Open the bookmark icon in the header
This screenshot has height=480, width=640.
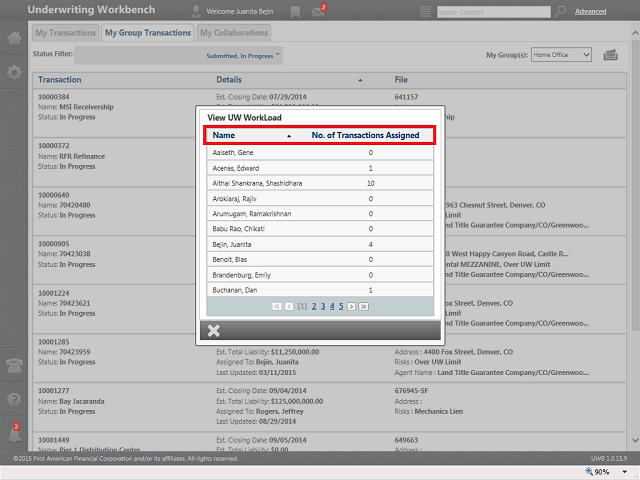pyautogui.click(x=295, y=12)
